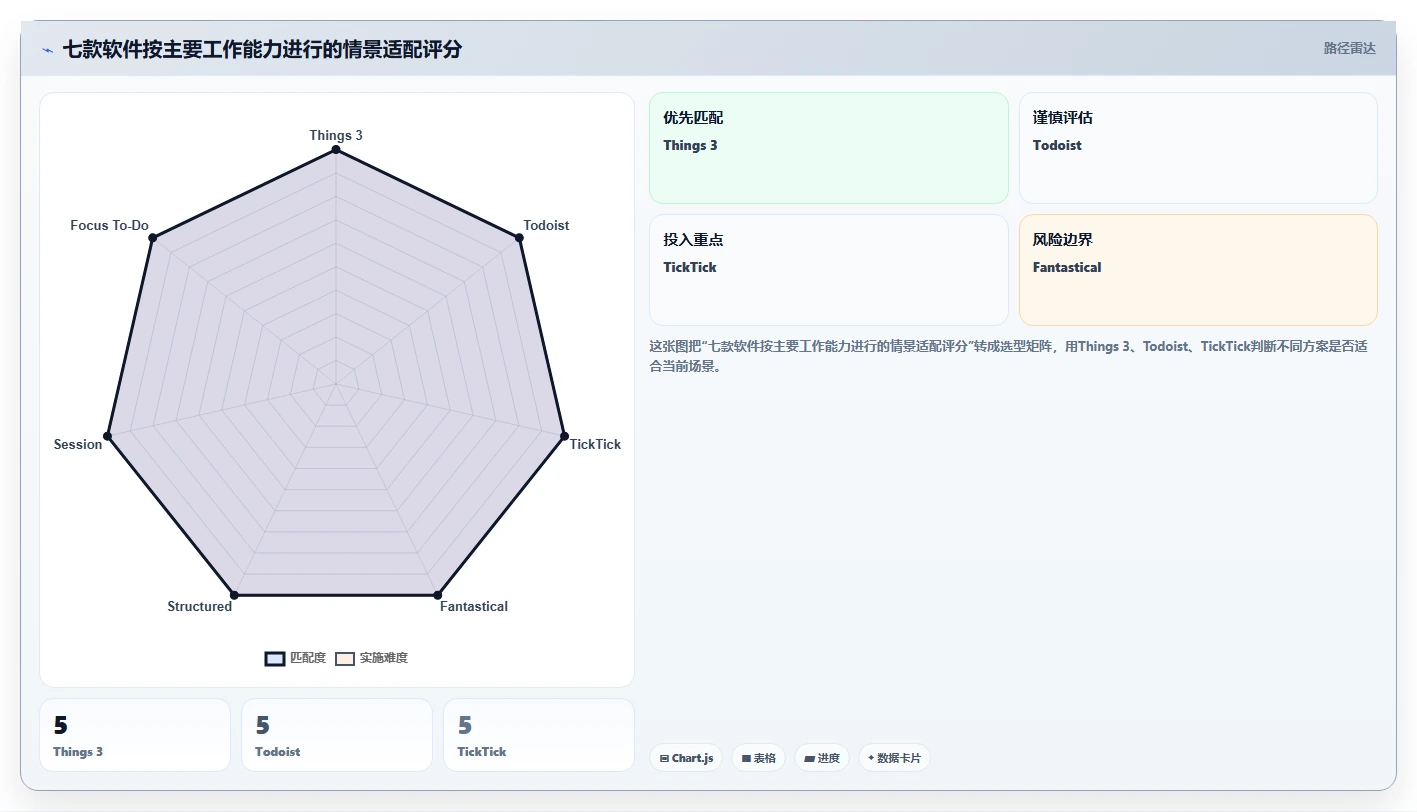Click the 进度 tag chip
Viewport: 1417px width, 812px height.
(822, 758)
